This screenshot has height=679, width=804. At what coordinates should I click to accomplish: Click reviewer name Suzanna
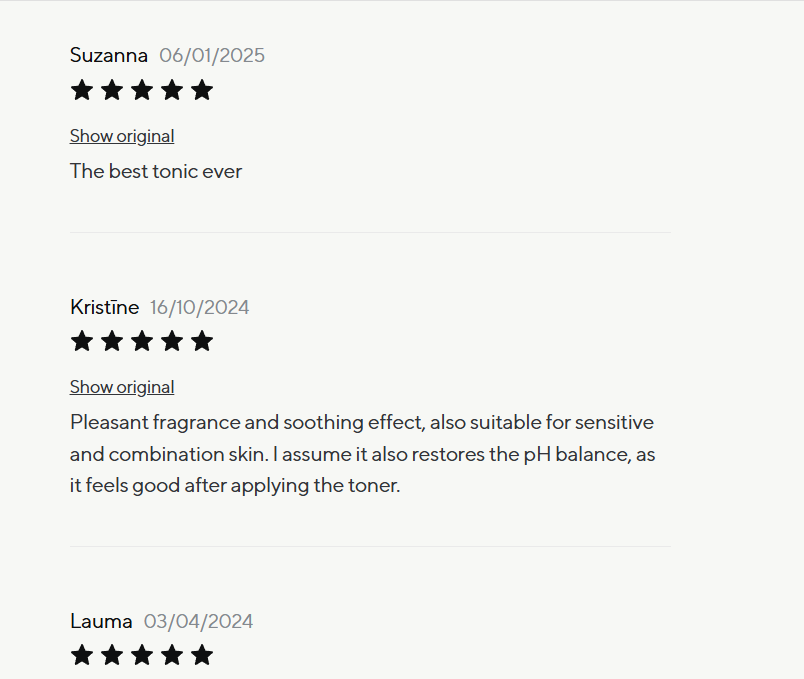[109, 55]
